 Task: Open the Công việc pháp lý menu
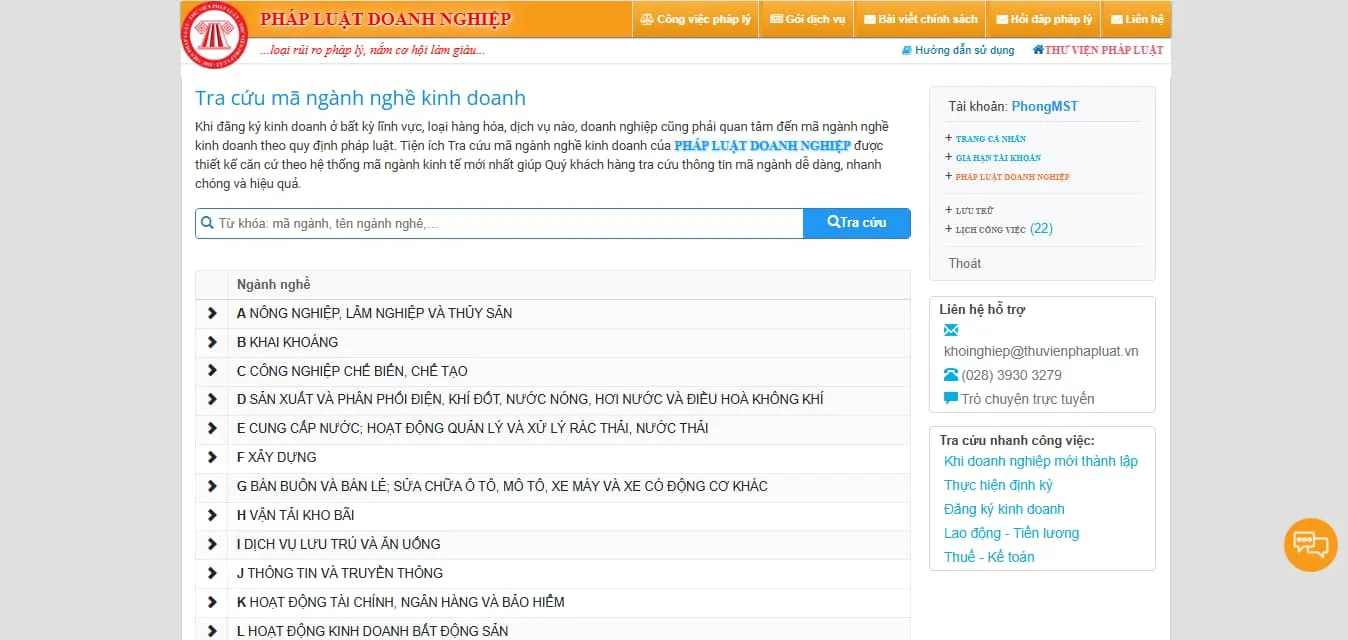(695, 19)
